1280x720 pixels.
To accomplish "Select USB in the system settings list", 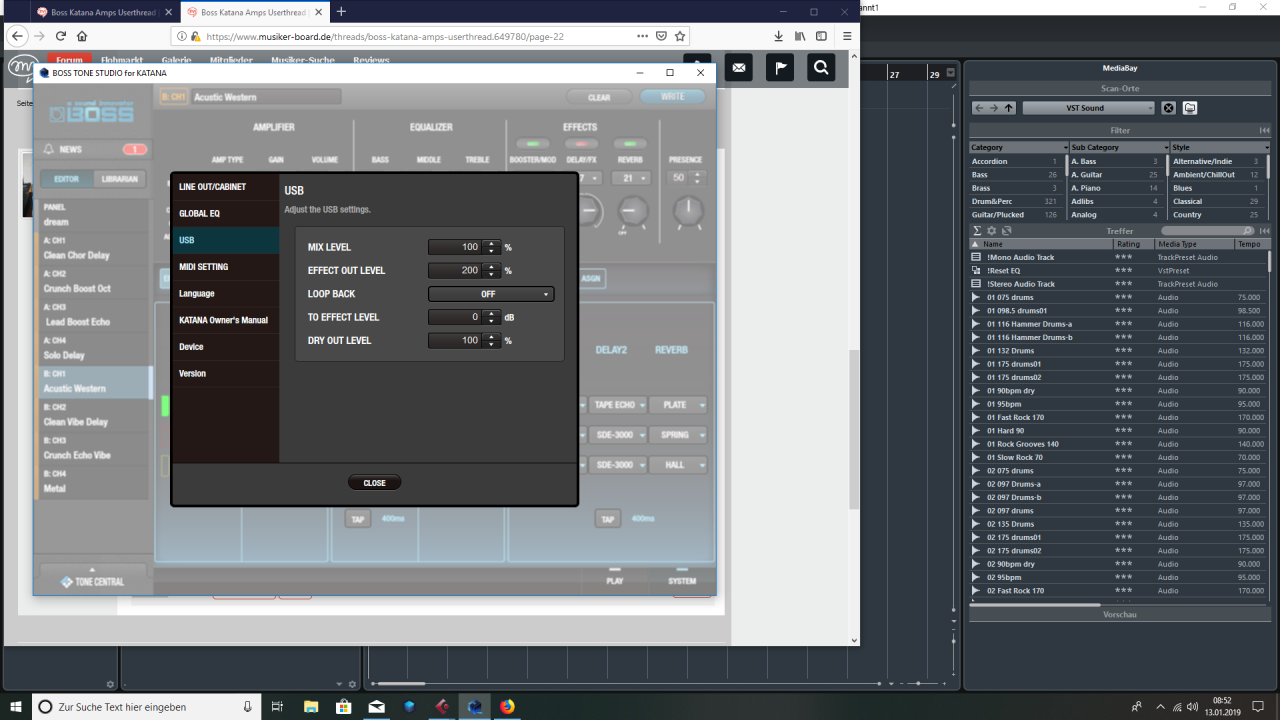I will pos(226,240).
